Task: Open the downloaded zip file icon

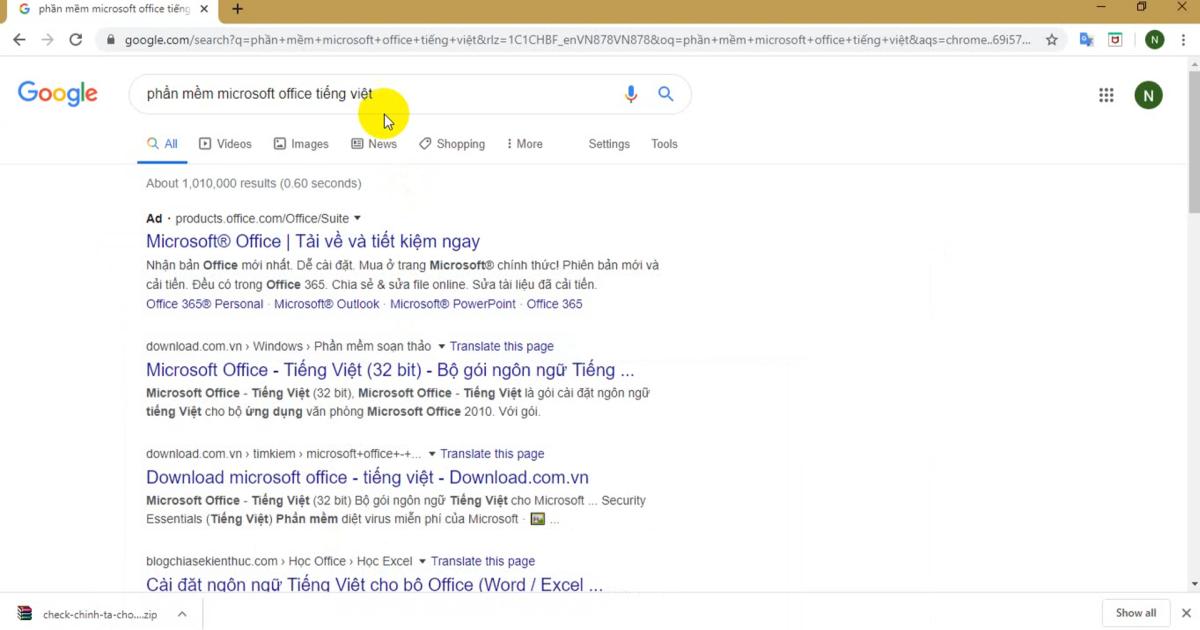Action: [25, 614]
